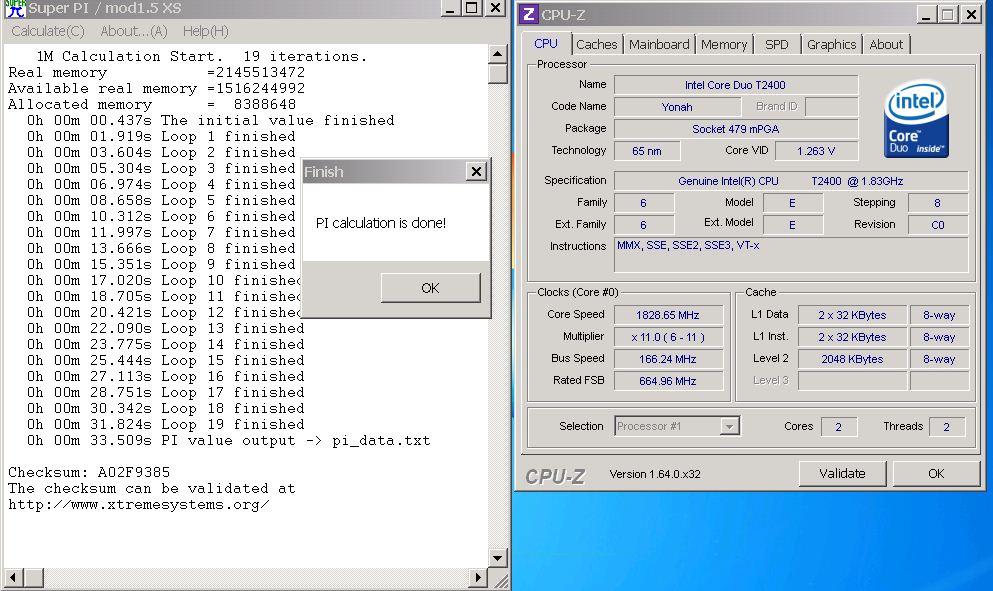This screenshot has width=993, height=591.
Task: Click the 'Loop 19 finished' line
Action: pos(166,424)
